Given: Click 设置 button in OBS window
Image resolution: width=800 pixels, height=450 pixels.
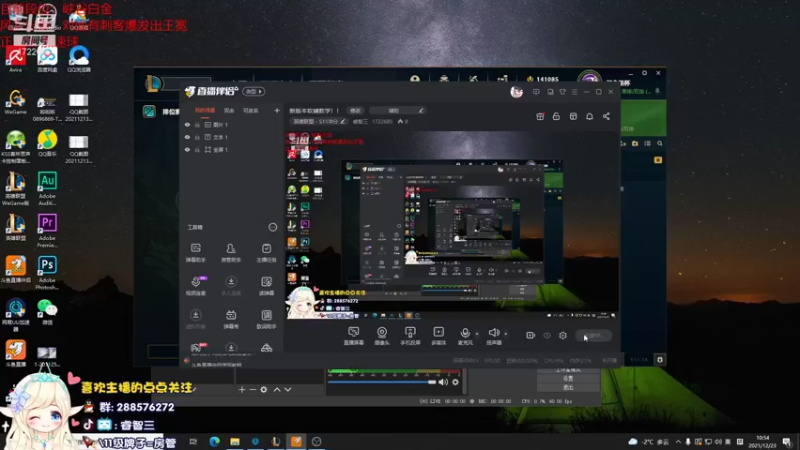Looking at the screenshot, I should click(568, 378).
